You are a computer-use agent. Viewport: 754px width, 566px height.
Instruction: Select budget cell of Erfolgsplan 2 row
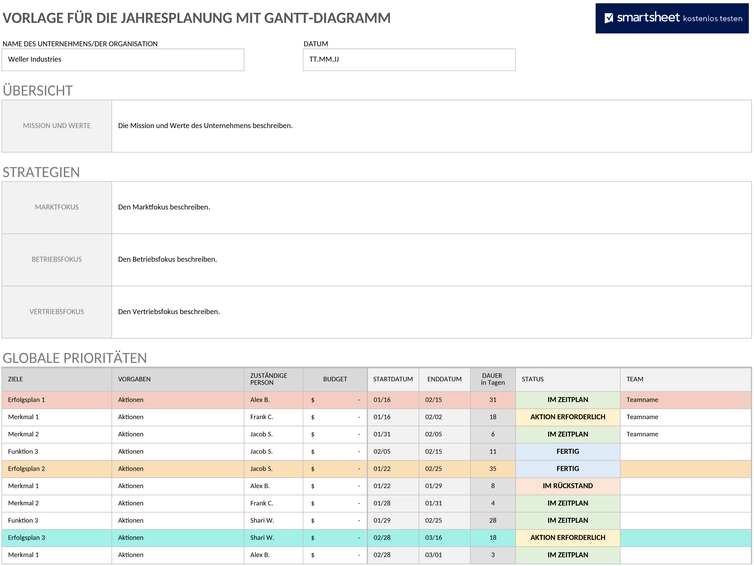[335, 469]
